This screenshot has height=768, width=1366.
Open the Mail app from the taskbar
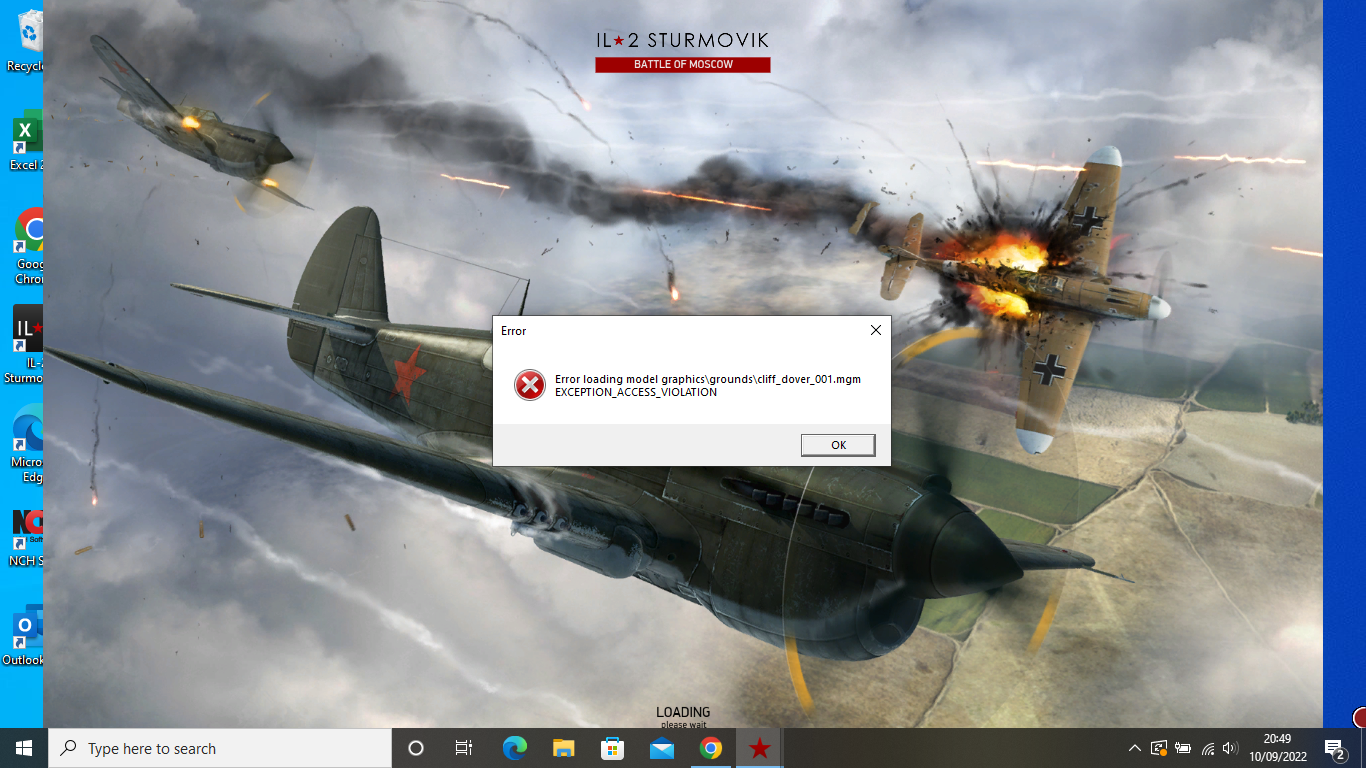click(661, 748)
